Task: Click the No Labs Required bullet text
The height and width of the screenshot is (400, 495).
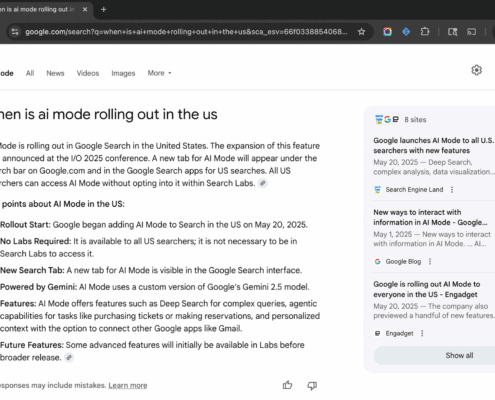Action: coord(149,247)
